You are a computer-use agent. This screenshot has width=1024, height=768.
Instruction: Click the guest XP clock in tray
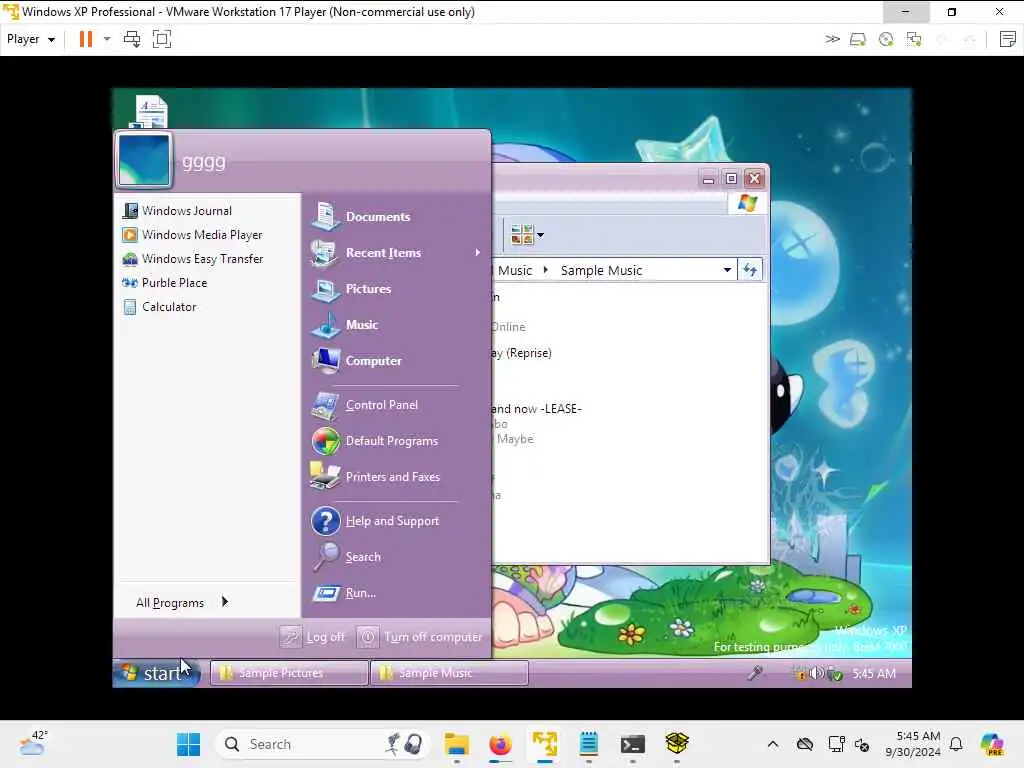click(x=874, y=673)
